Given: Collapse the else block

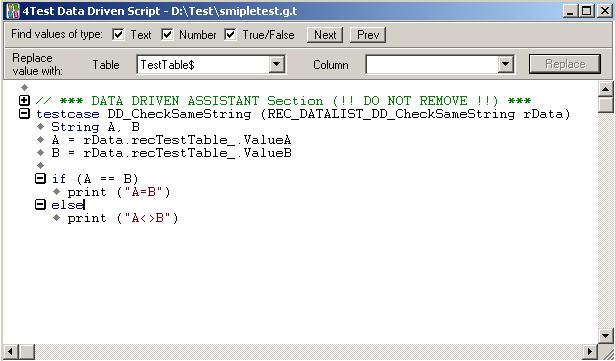Looking at the screenshot, I should pos(40,204).
